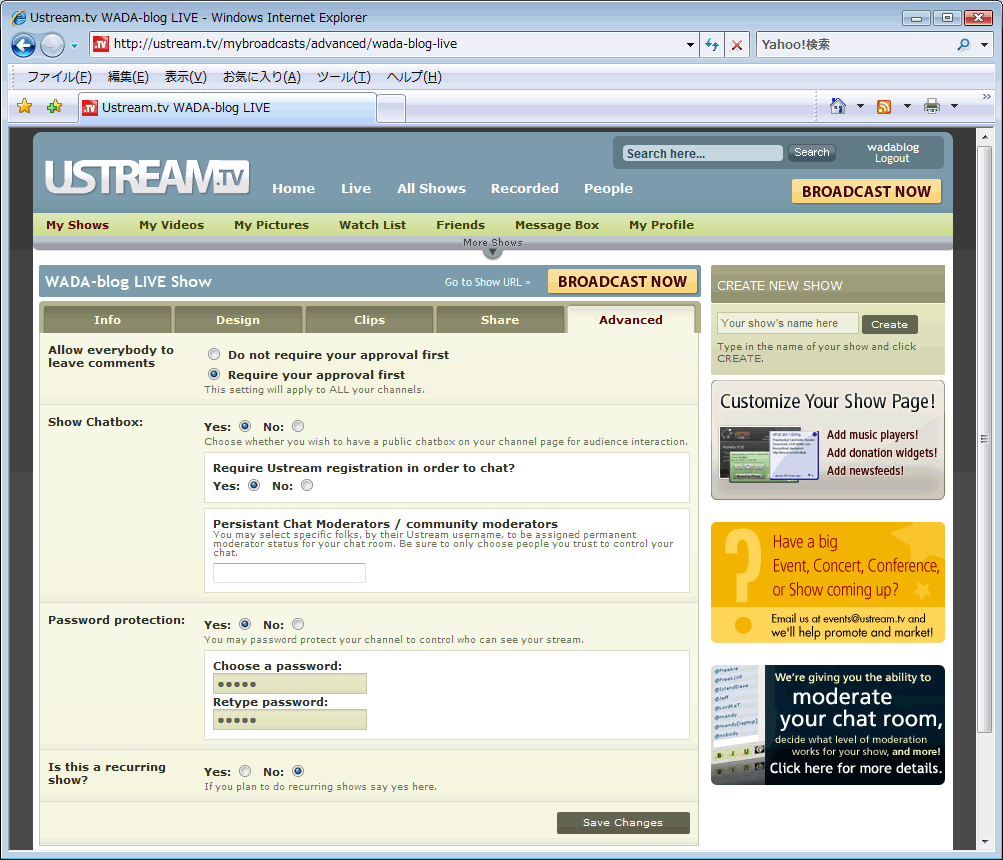This screenshot has height=860, width=1003.
Task: Set Show Chatbox to No
Action: coord(299,427)
